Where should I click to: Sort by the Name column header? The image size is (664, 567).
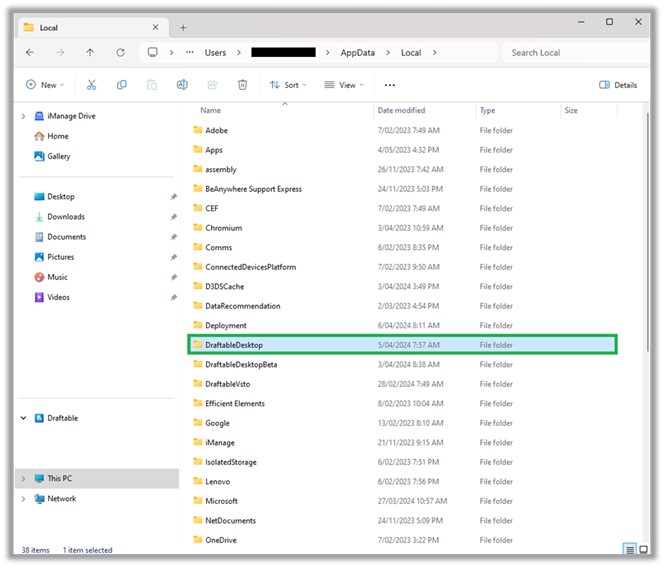tap(210, 110)
